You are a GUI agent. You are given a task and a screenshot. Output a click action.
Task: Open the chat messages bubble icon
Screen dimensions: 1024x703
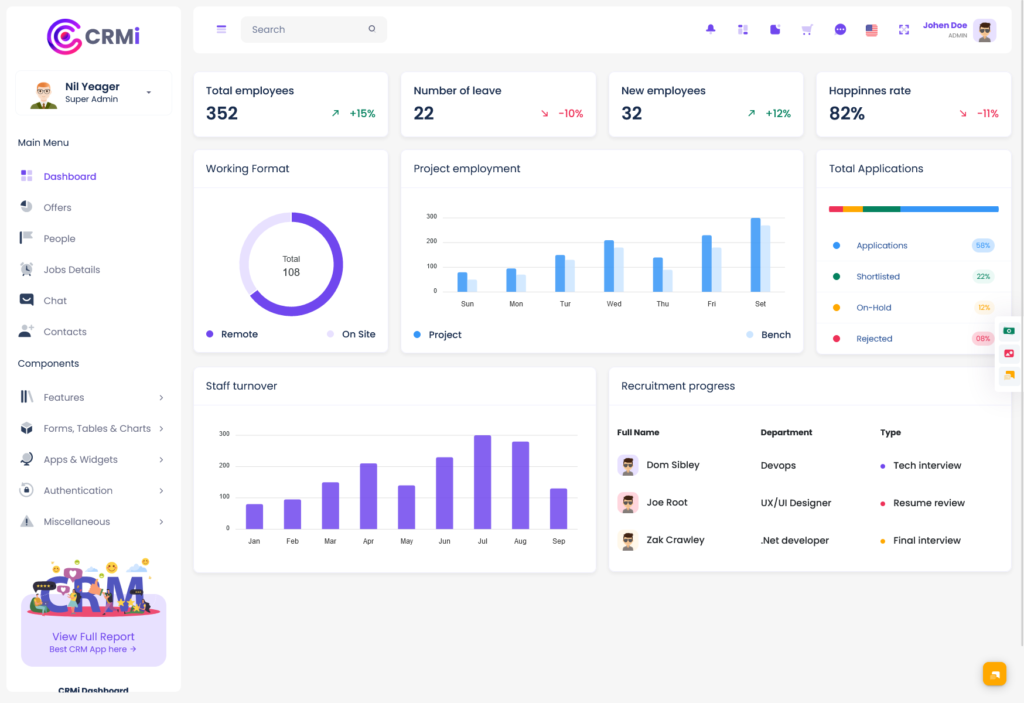(x=839, y=29)
